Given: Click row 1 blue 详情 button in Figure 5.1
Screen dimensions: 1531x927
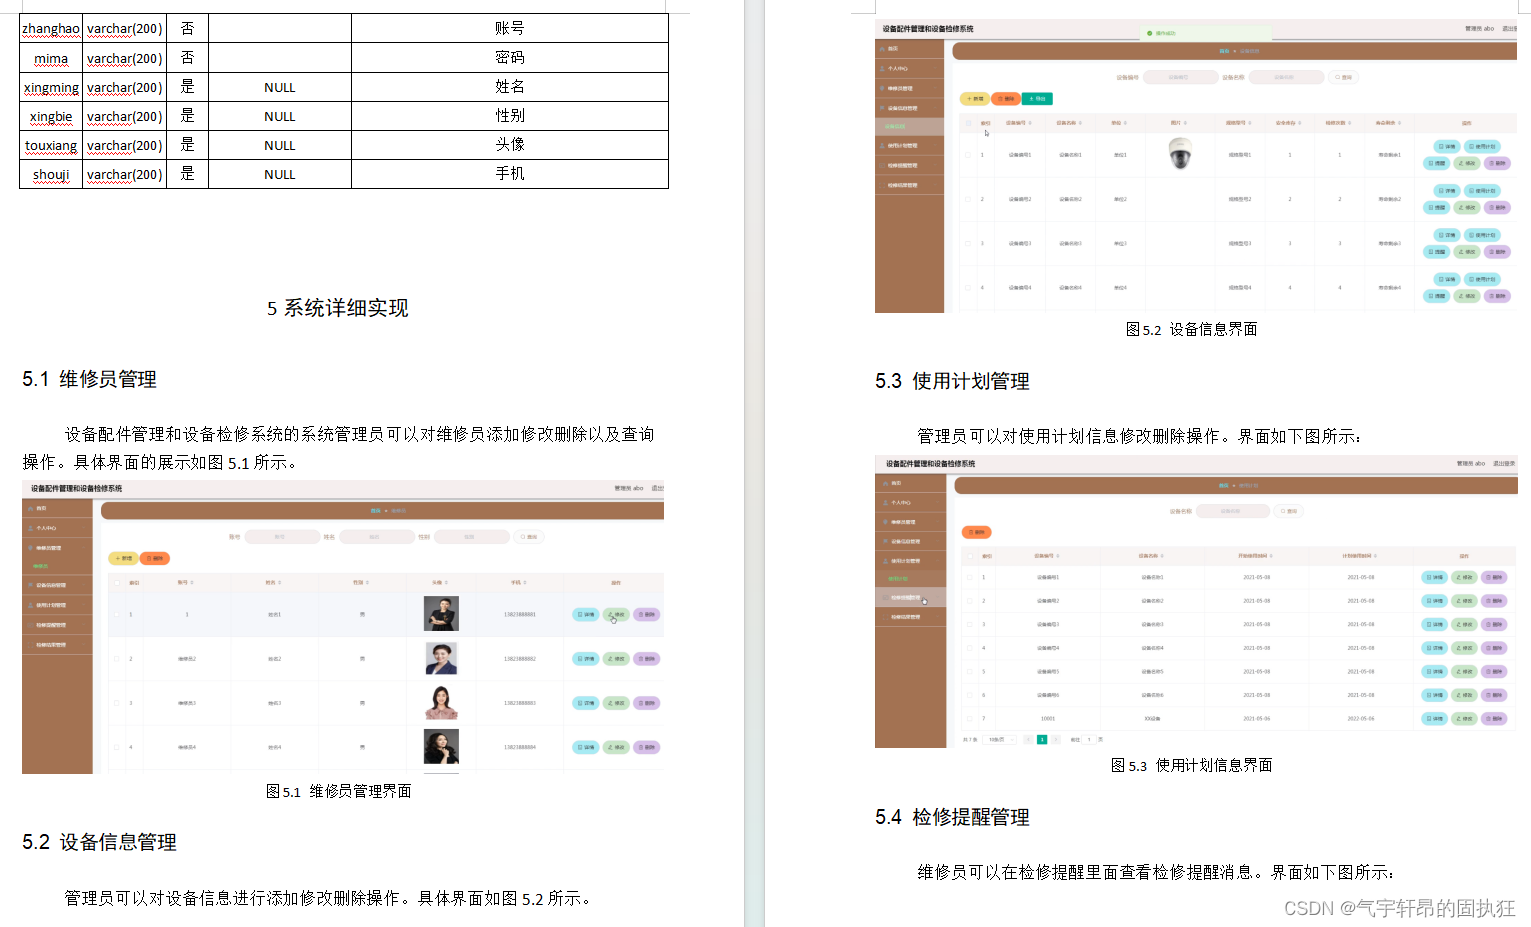Looking at the screenshot, I should click(586, 614).
